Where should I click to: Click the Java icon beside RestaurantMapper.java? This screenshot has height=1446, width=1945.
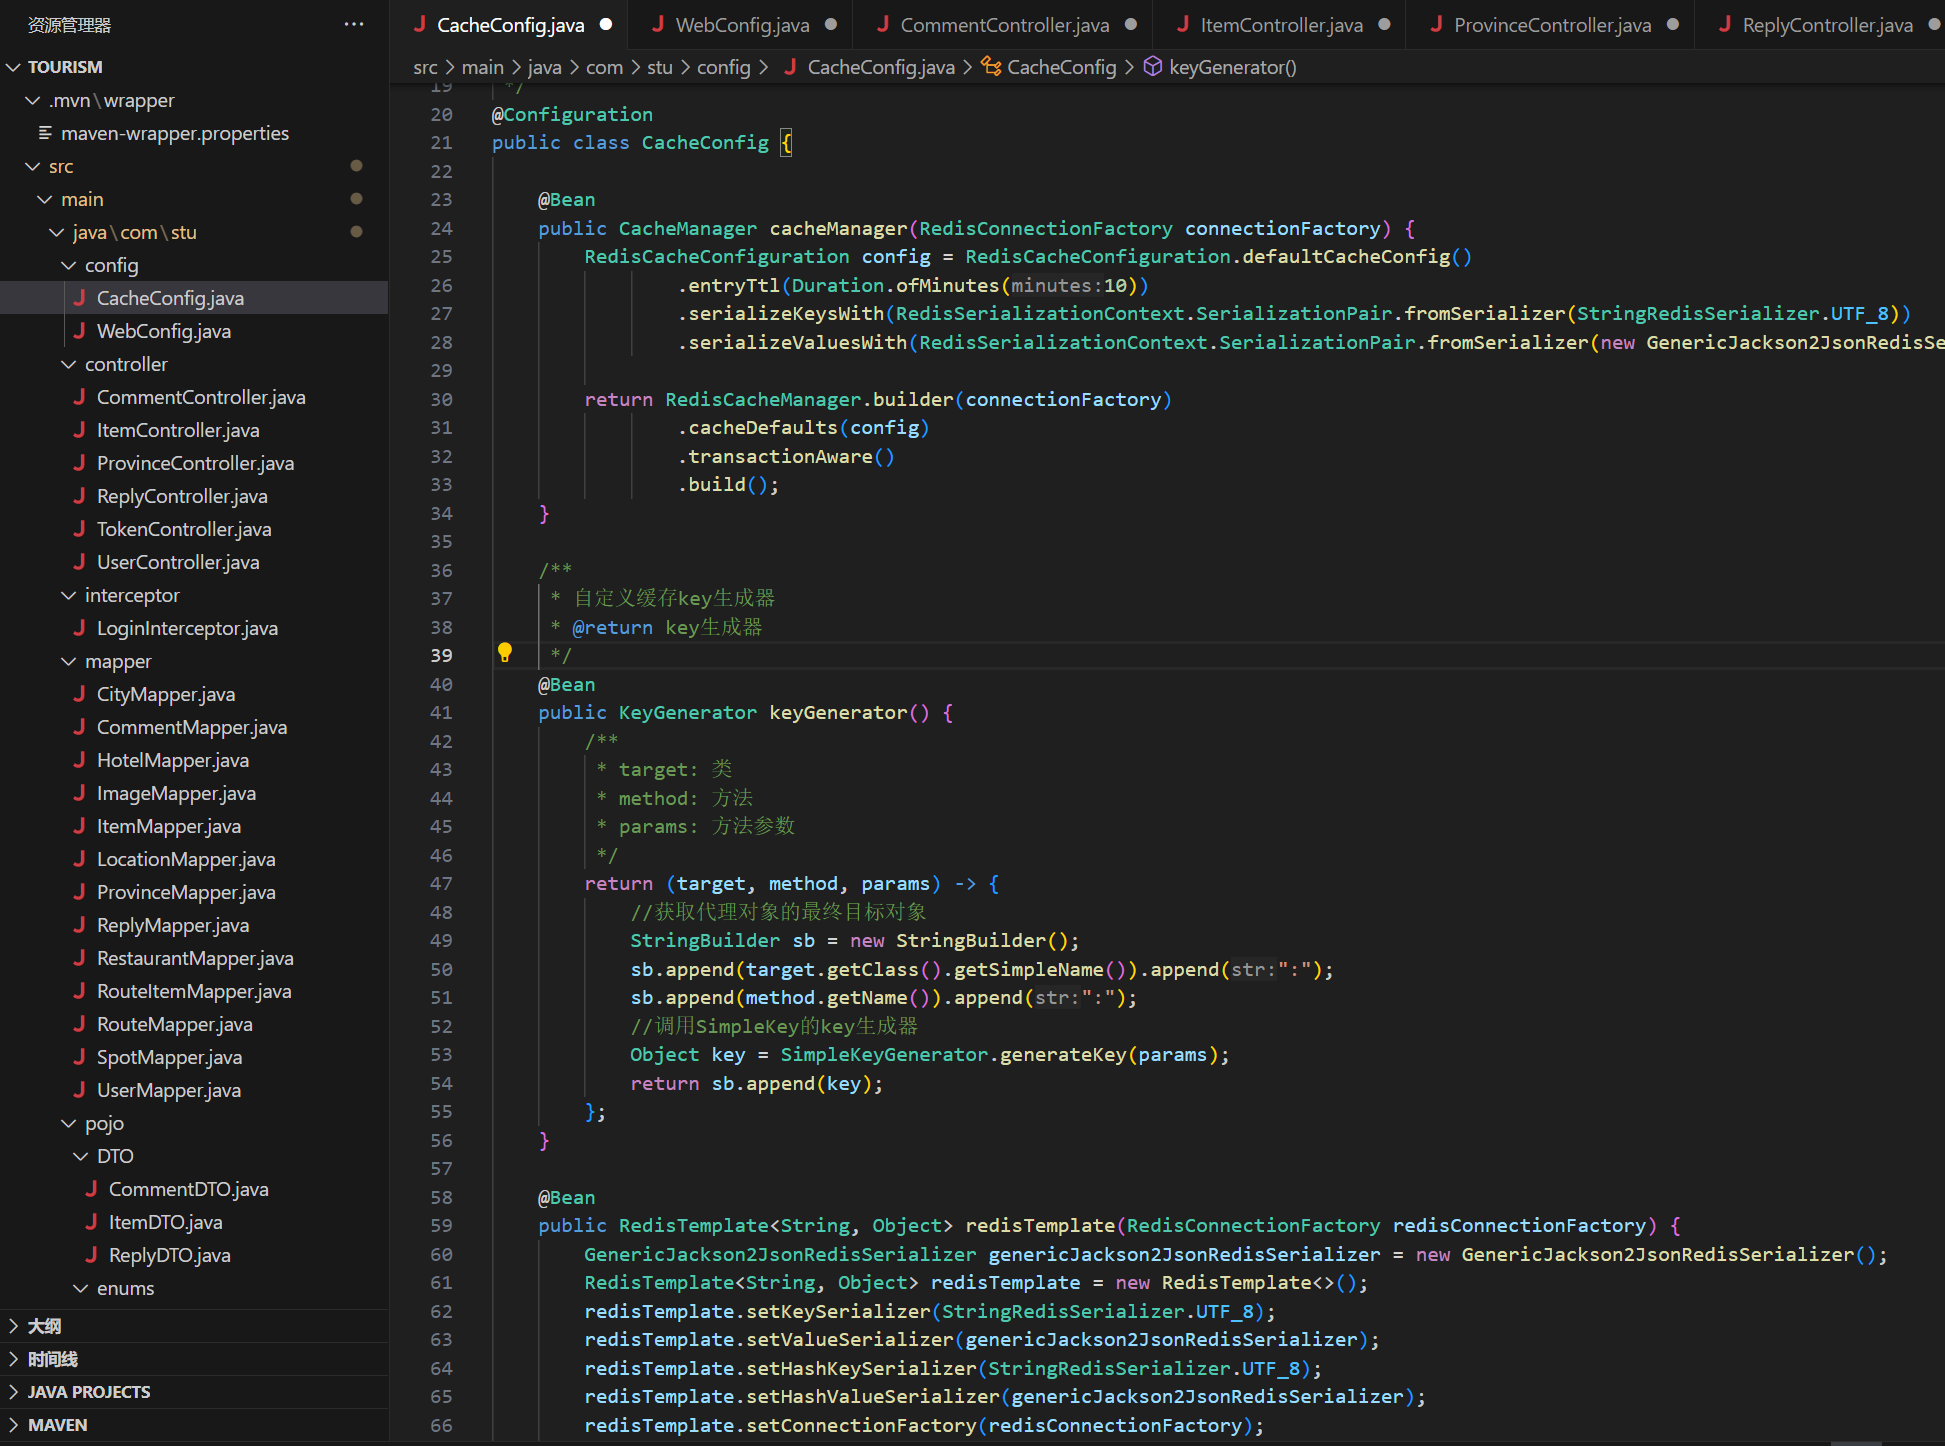79,957
